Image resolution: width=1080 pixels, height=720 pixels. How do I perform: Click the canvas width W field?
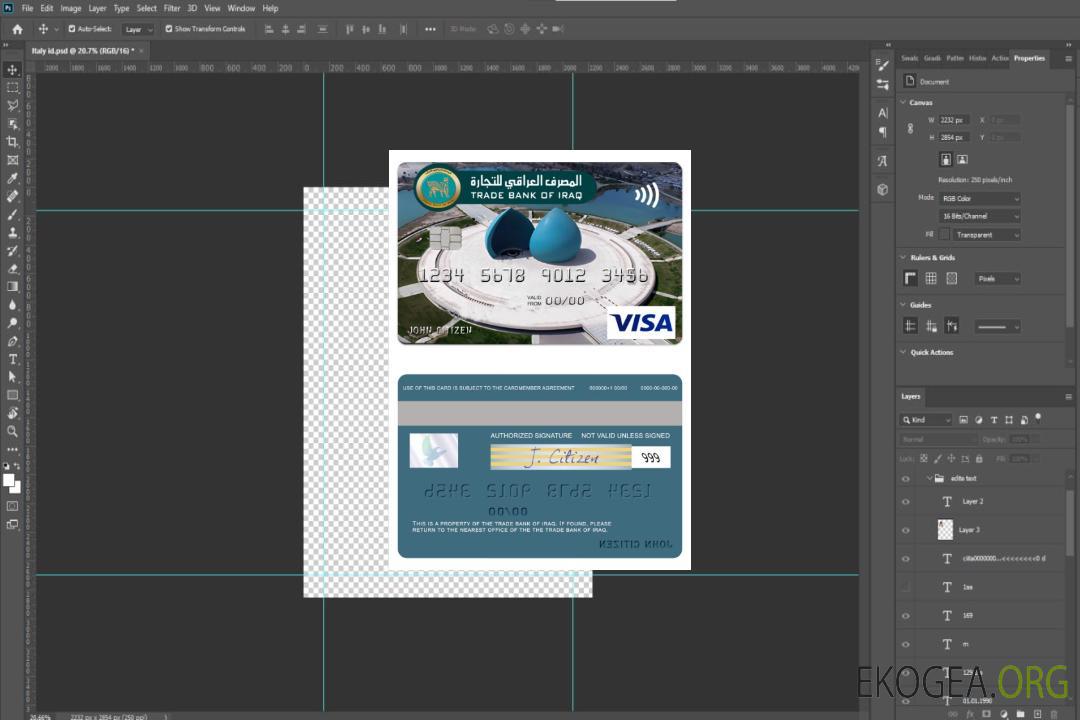[954, 120]
